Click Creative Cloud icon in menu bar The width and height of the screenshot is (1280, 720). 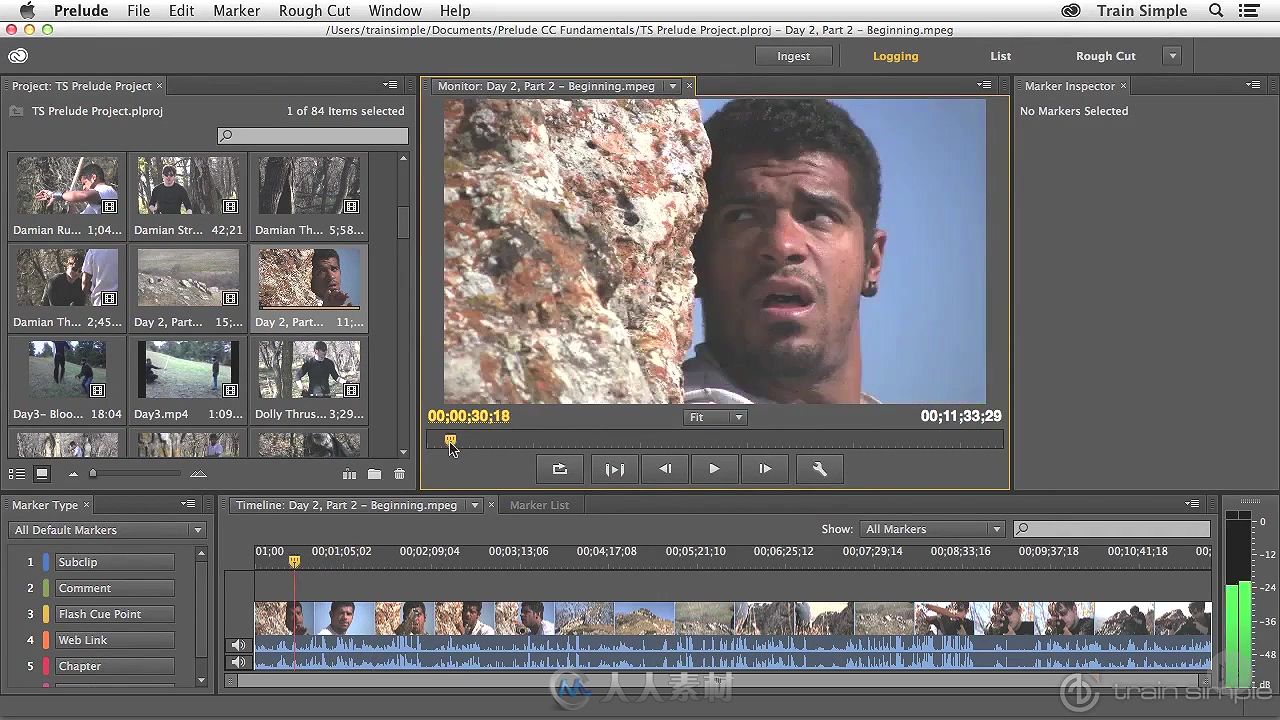point(1071,11)
